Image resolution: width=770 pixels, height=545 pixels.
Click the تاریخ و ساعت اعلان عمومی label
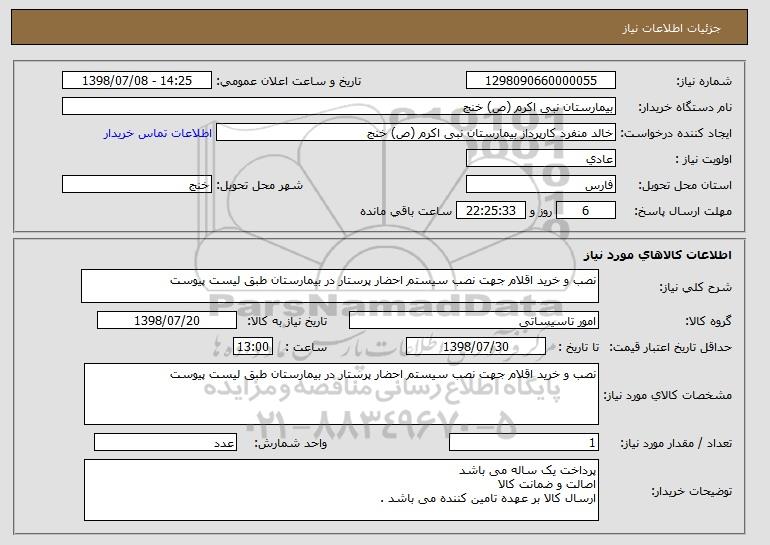coord(289,81)
